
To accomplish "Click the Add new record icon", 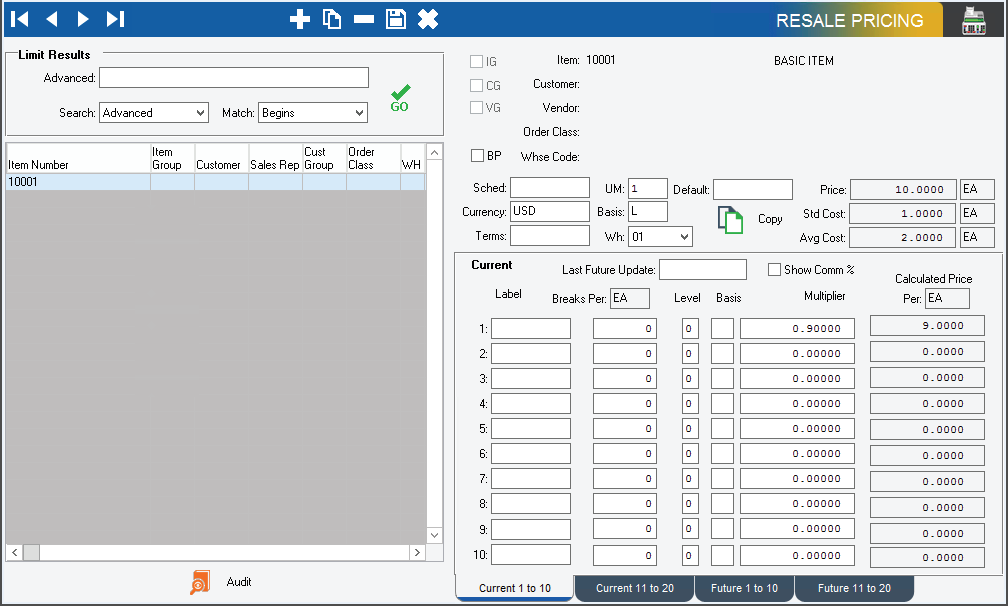I will [300, 18].
